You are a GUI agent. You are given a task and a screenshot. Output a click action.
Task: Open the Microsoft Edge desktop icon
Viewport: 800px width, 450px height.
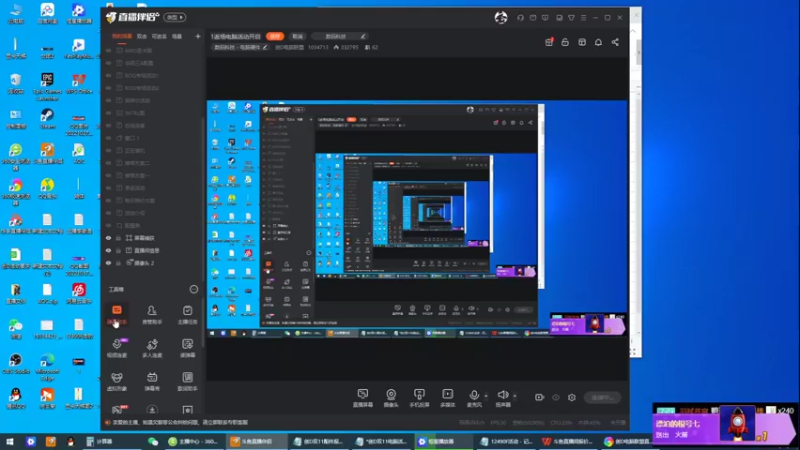(47, 366)
